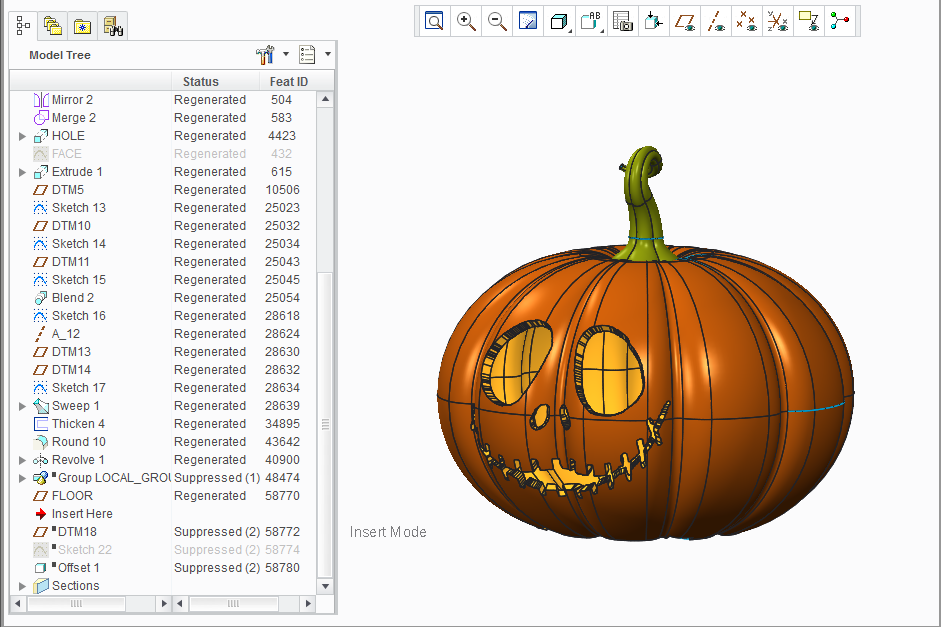Select the Thicken 4 feature

click(78, 424)
